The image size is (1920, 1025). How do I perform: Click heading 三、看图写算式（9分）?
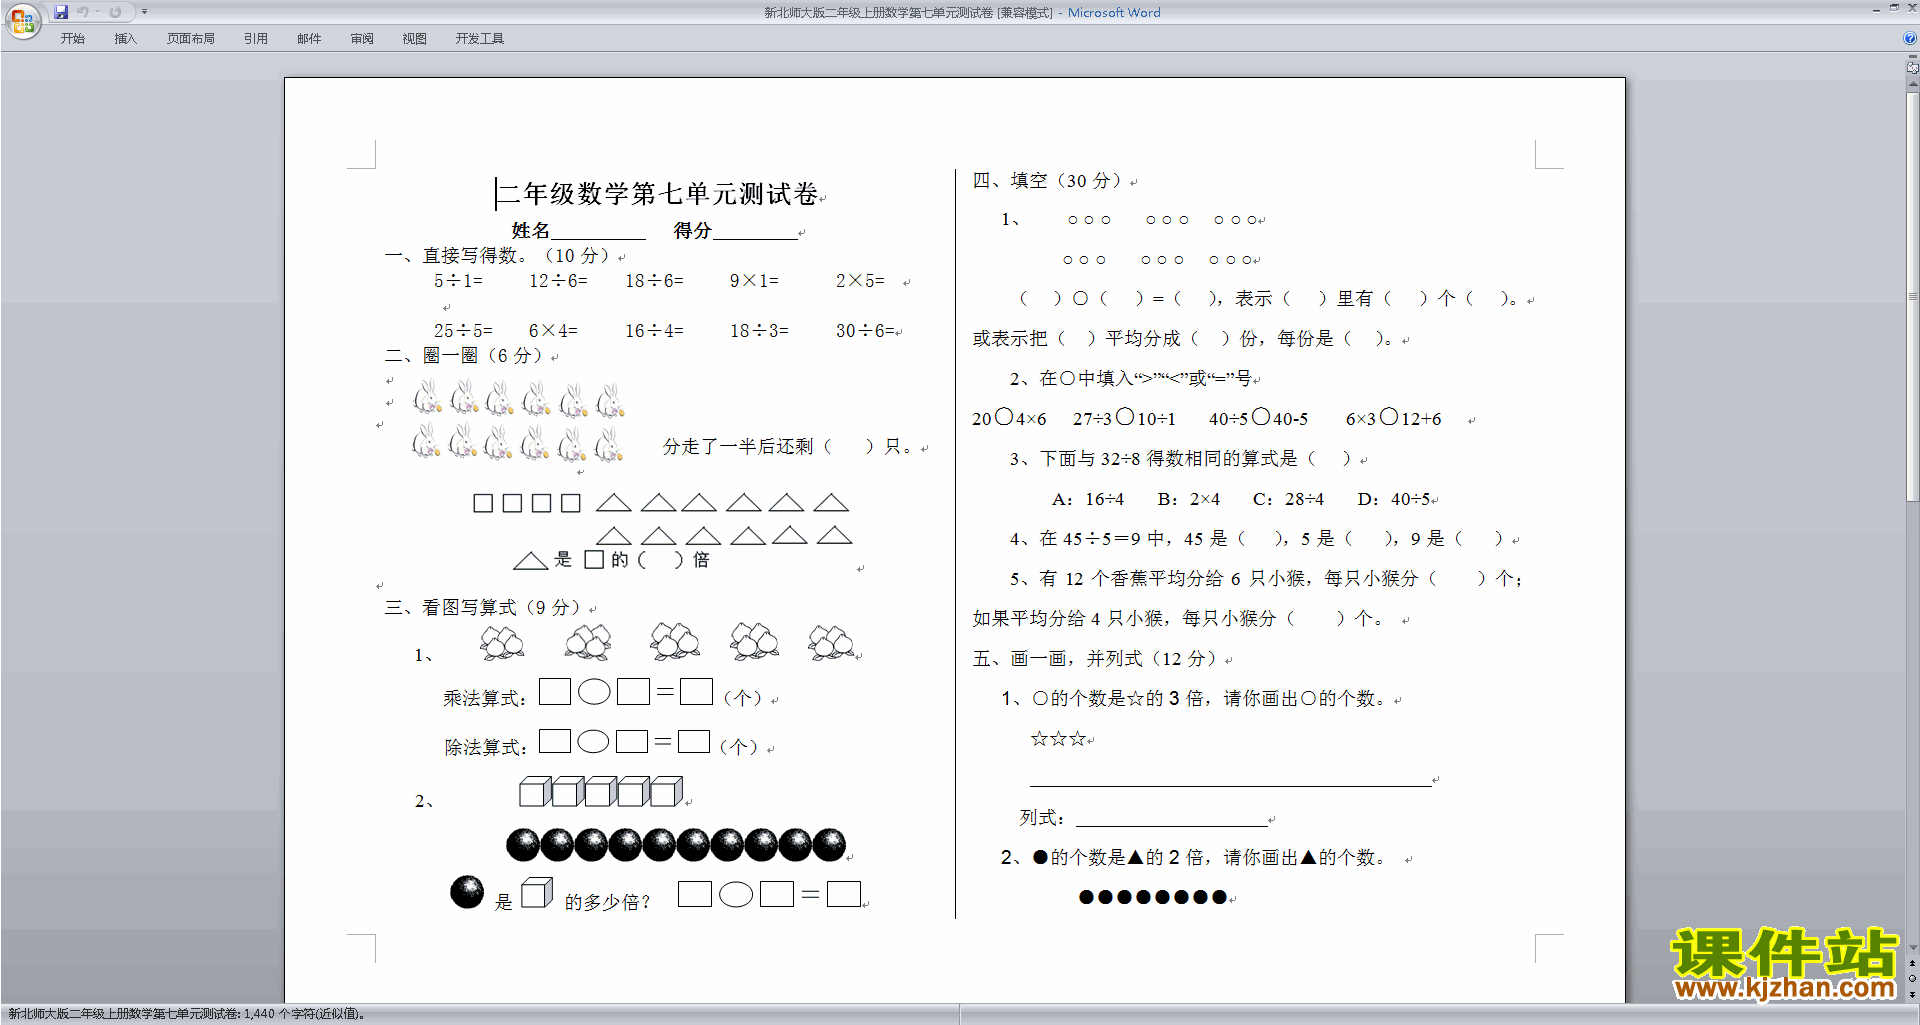(484, 608)
